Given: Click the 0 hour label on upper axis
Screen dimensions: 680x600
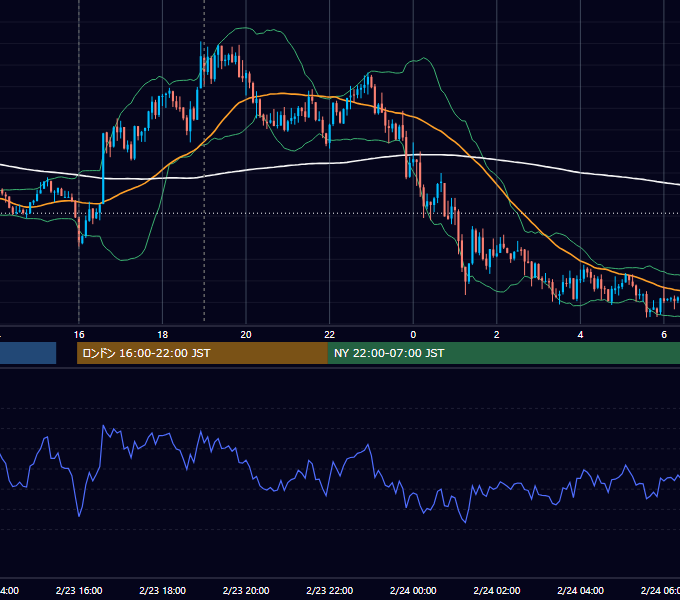Looking at the screenshot, I should (413, 335).
